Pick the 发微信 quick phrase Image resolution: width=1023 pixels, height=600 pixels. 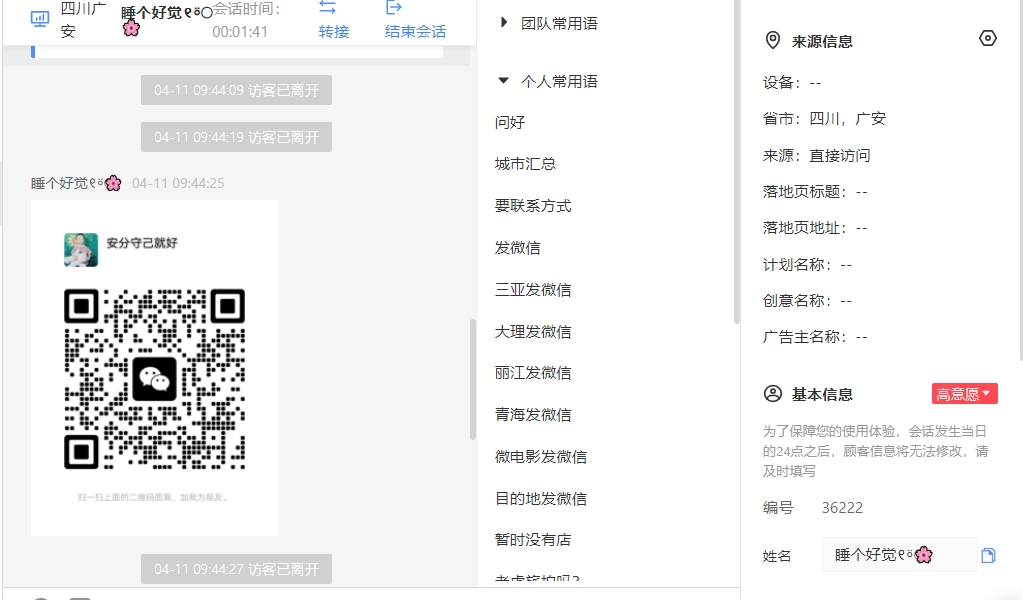coord(517,248)
